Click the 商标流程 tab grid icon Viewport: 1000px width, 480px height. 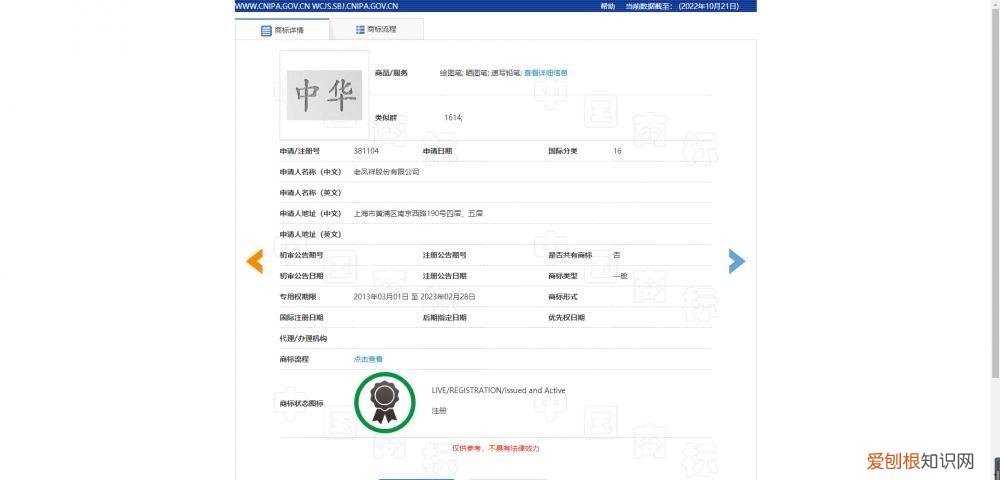(x=360, y=29)
